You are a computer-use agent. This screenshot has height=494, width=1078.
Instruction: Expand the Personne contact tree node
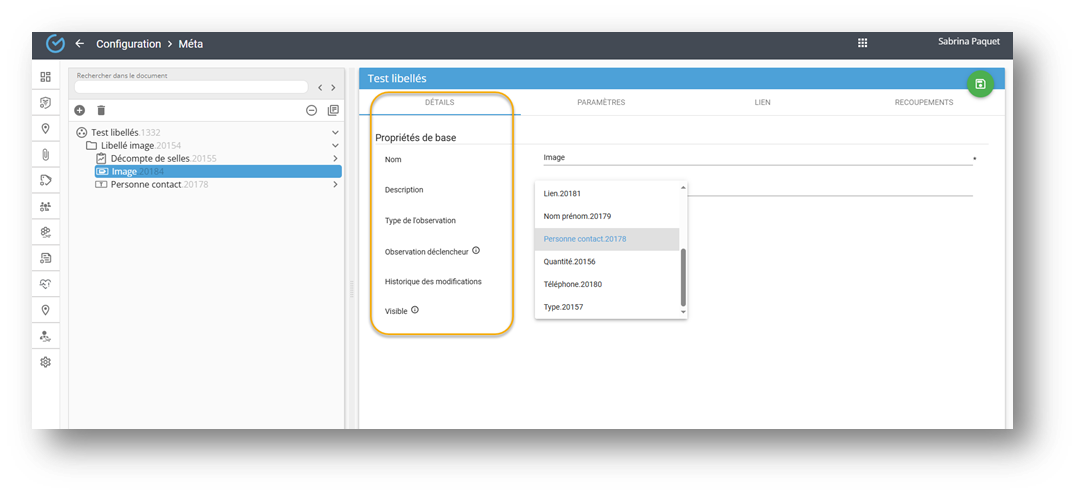click(335, 184)
